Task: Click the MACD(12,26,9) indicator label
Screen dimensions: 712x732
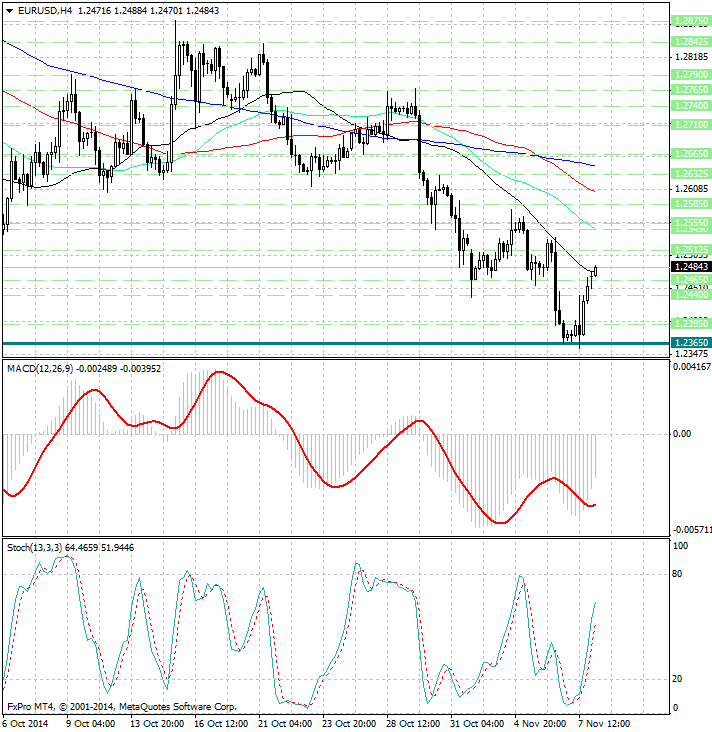Action: tap(40, 369)
